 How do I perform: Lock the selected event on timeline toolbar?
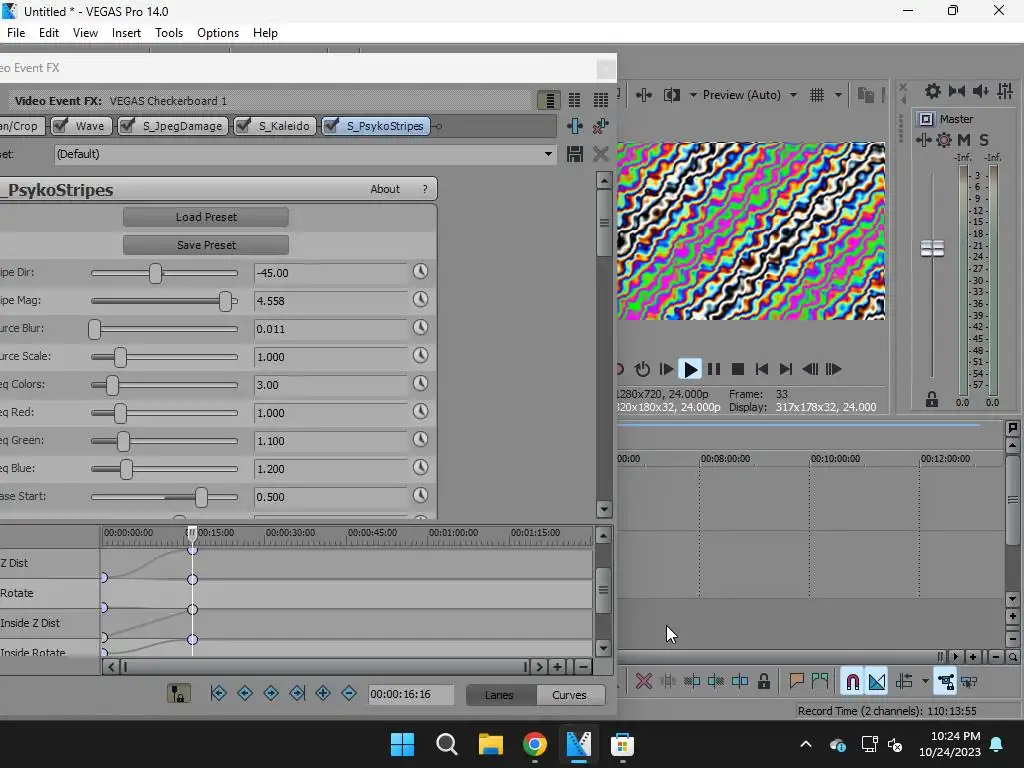point(763,682)
